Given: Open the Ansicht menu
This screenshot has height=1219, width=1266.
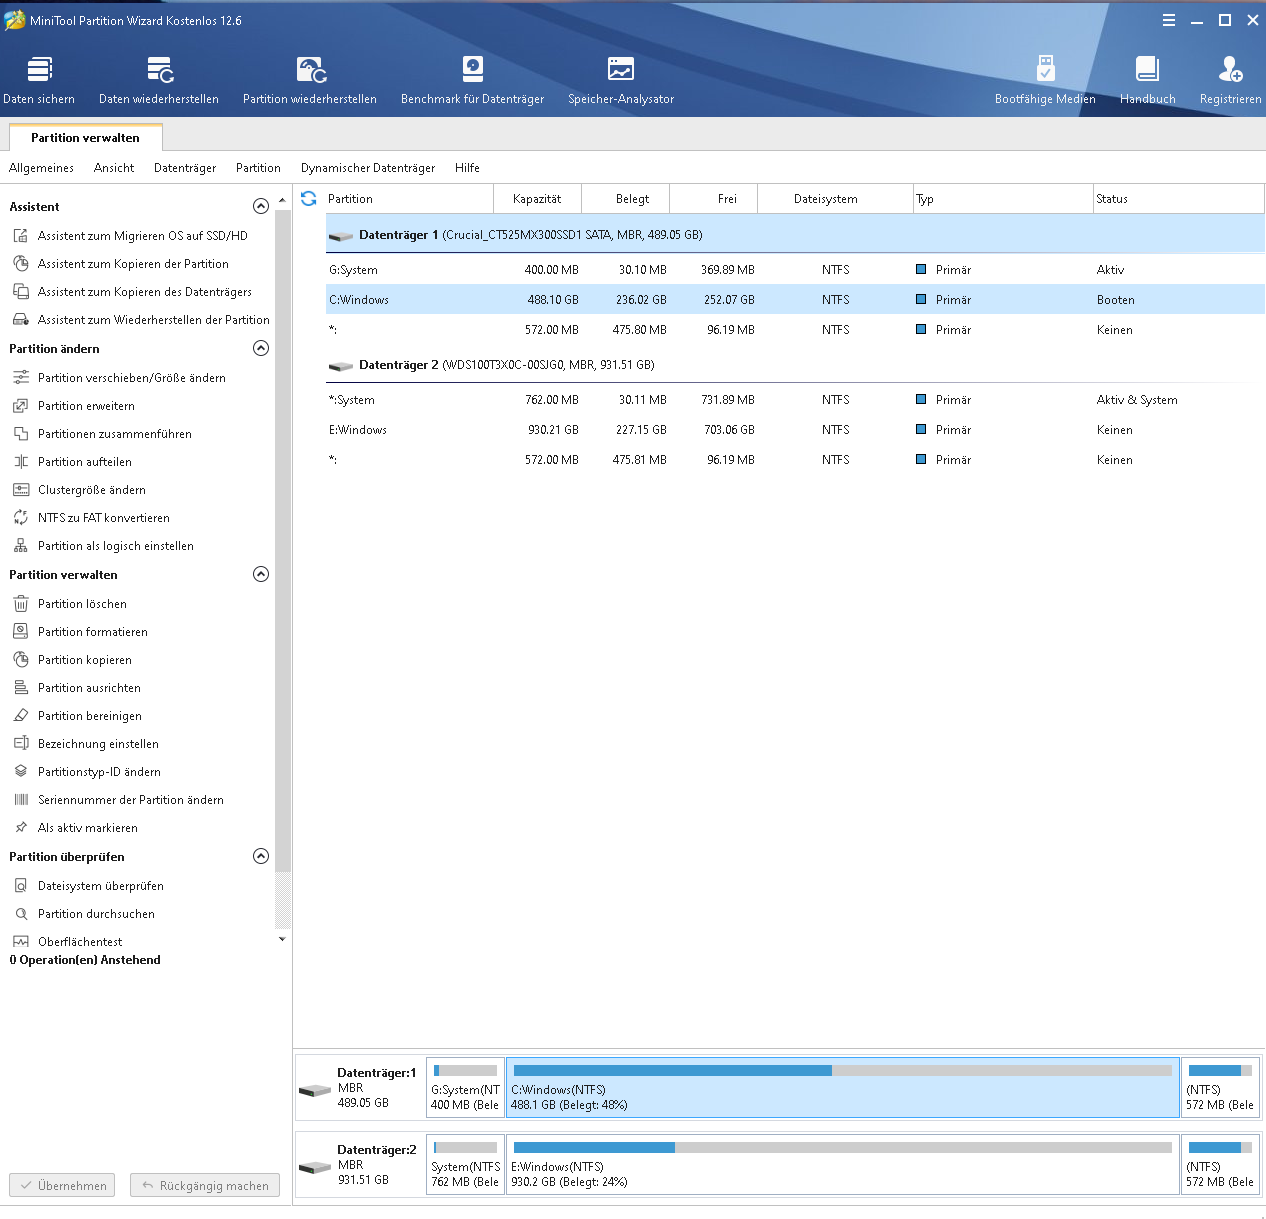Looking at the screenshot, I should [x=114, y=168].
